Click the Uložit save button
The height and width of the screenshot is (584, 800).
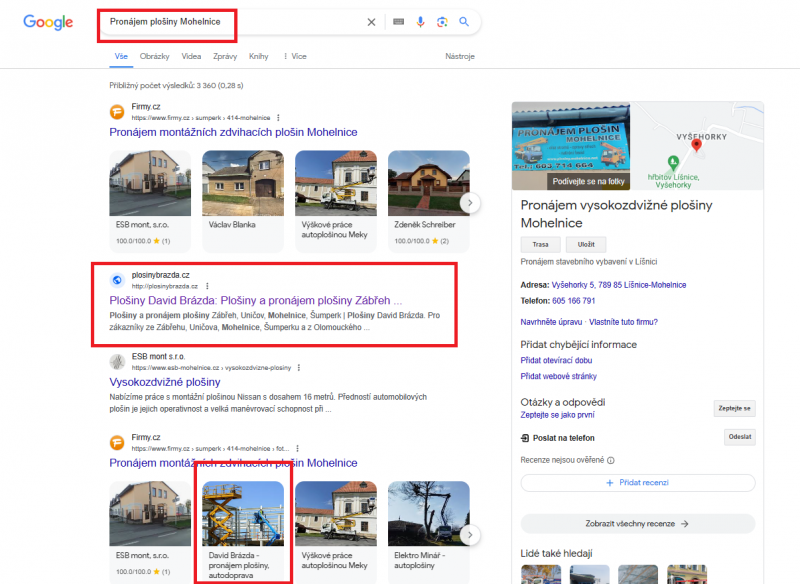coord(586,245)
